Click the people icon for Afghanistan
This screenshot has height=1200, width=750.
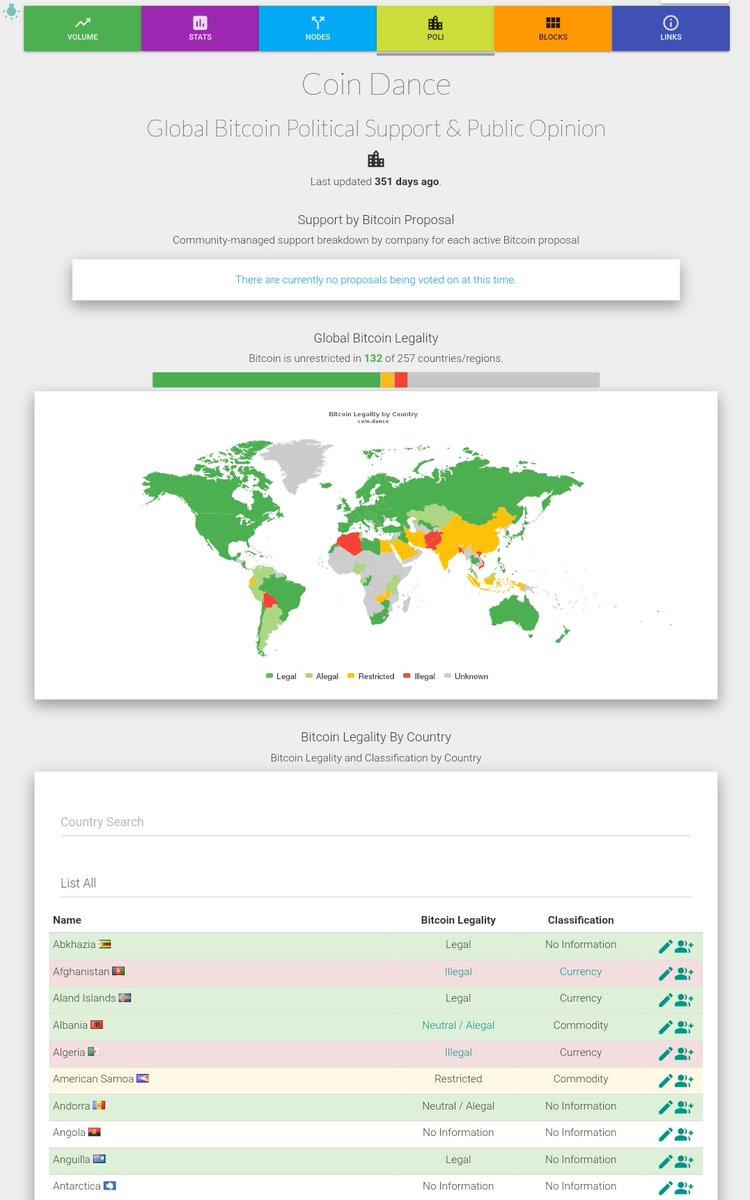pyautogui.click(x=684, y=974)
